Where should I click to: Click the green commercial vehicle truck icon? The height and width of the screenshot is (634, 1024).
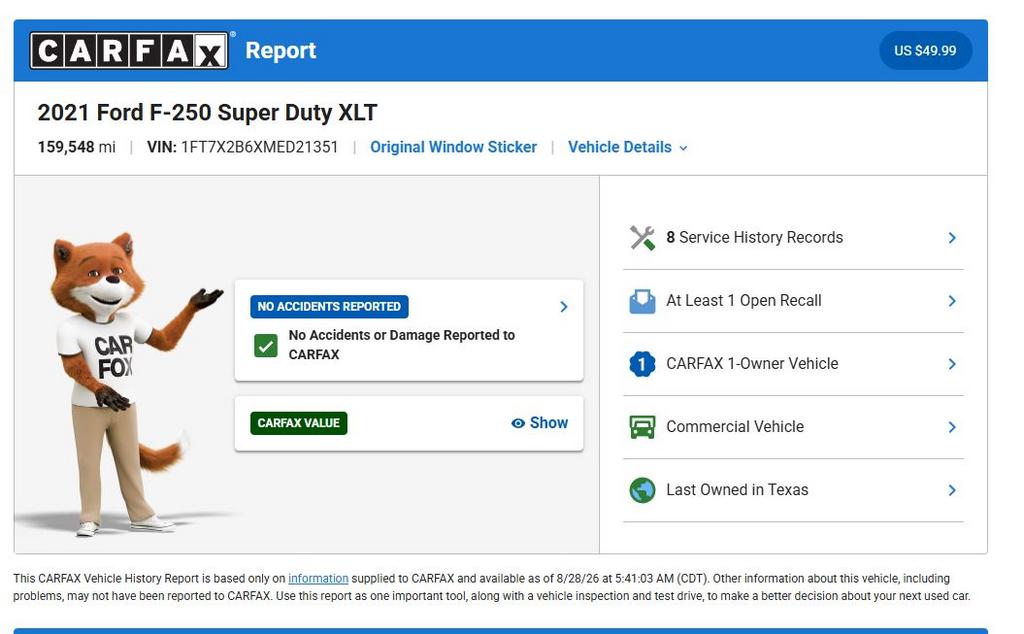(642, 427)
